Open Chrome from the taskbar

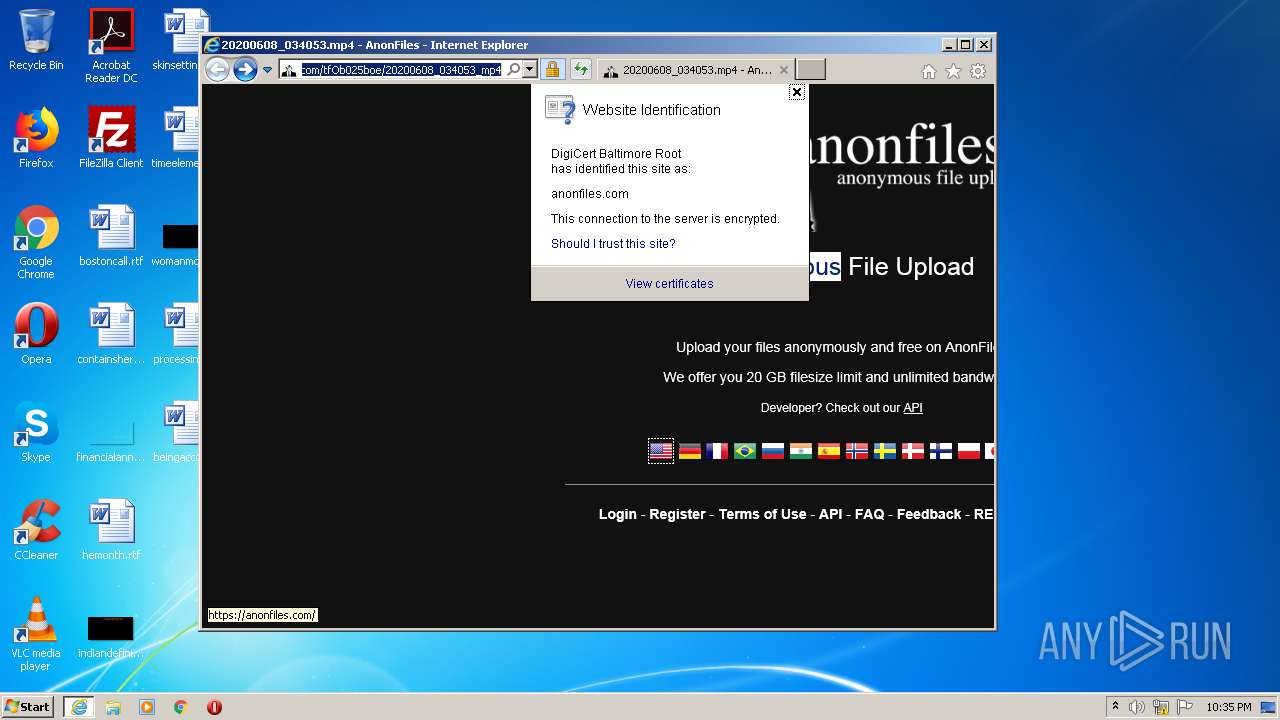pyautogui.click(x=181, y=707)
